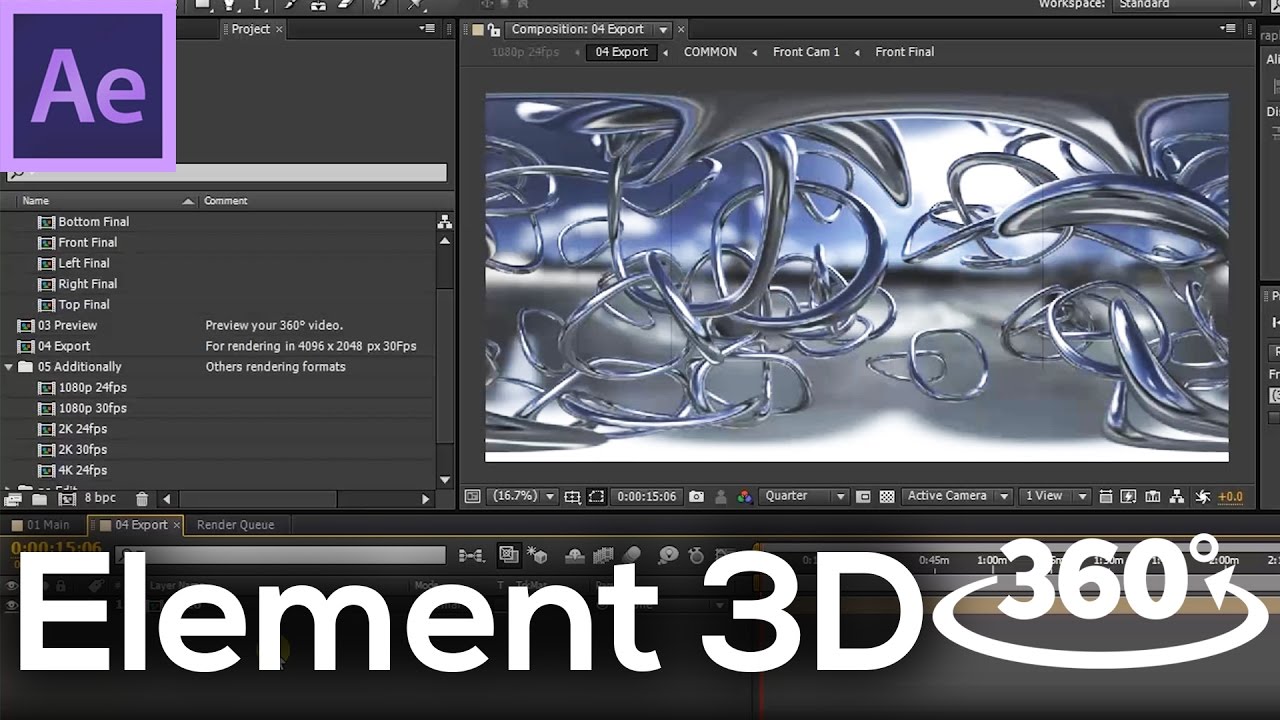Image resolution: width=1280 pixels, height=720 pixels.
Task: Open the Composition Mini-Flowchart icon in timeline
Action: 471,555
